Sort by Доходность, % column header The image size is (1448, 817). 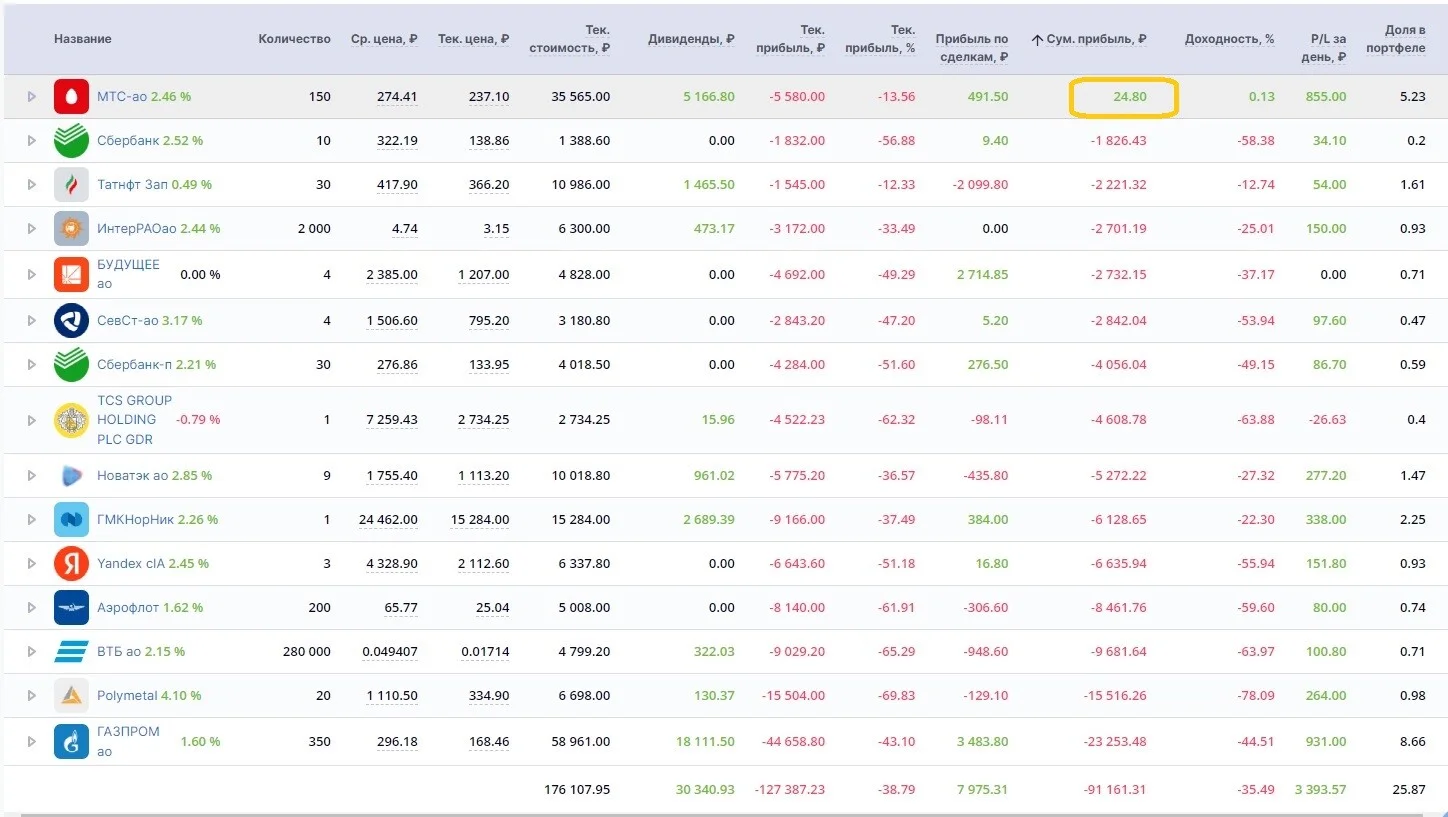[1229, 39]
